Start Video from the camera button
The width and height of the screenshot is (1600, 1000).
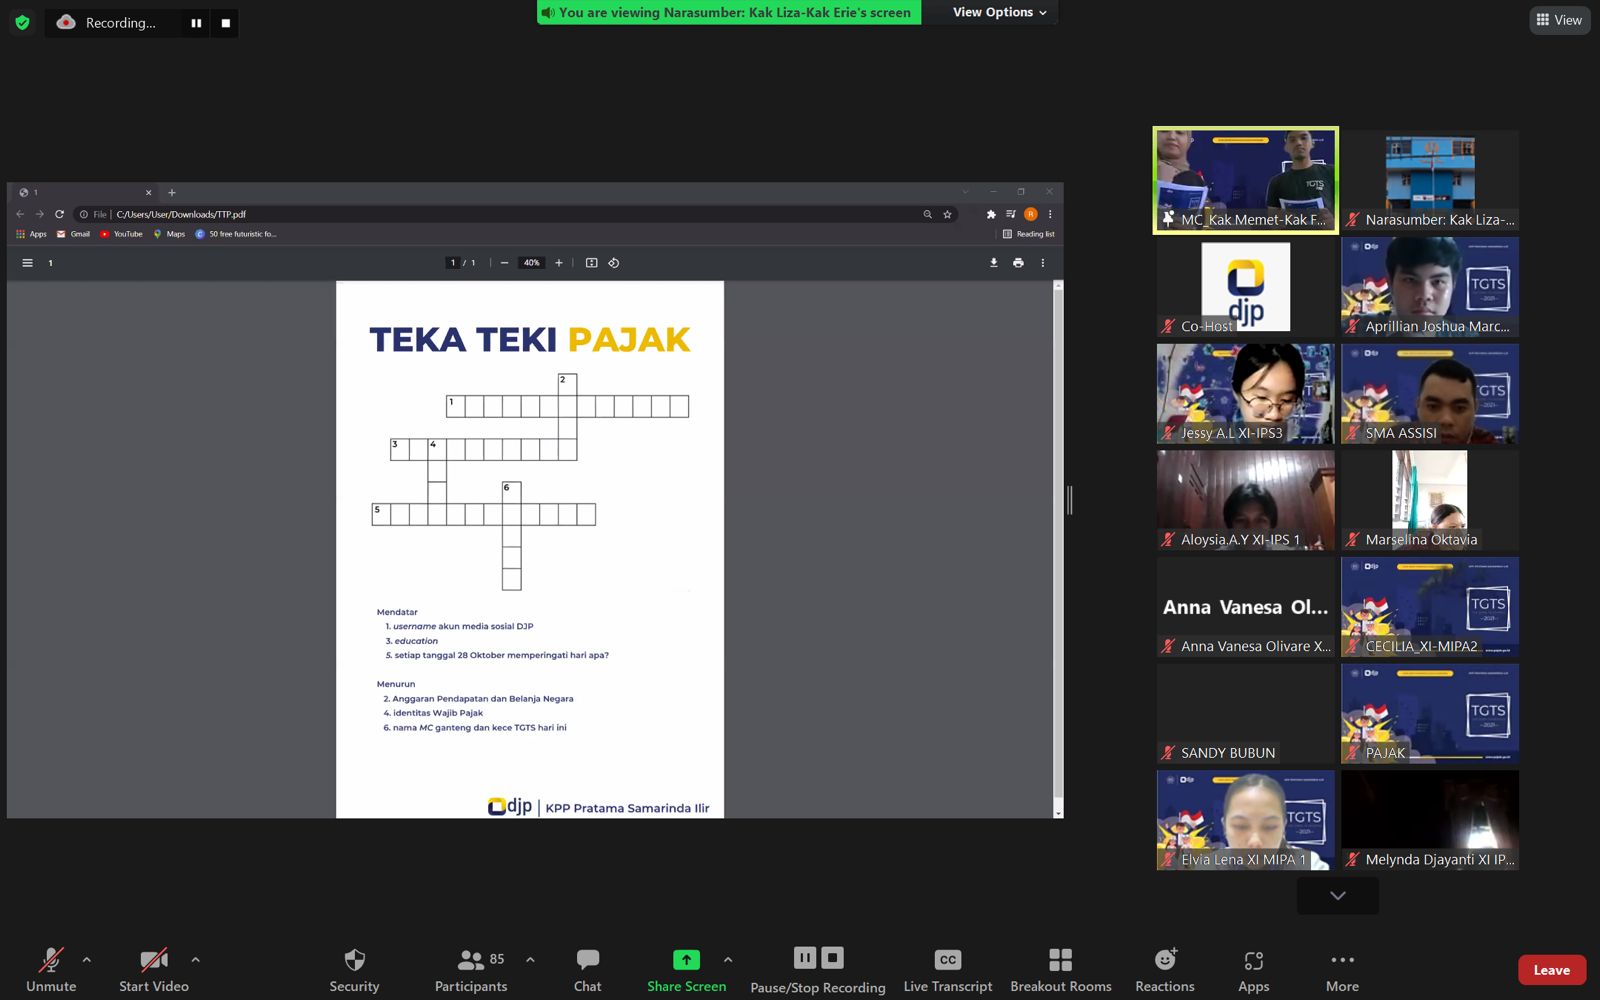click(x=153, y=969)
